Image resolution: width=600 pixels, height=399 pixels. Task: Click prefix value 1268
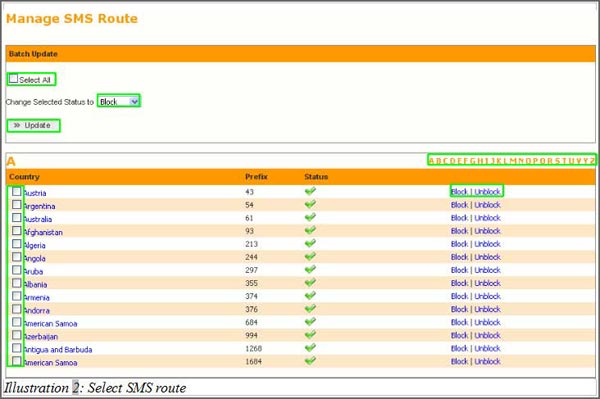pos(254,349)
